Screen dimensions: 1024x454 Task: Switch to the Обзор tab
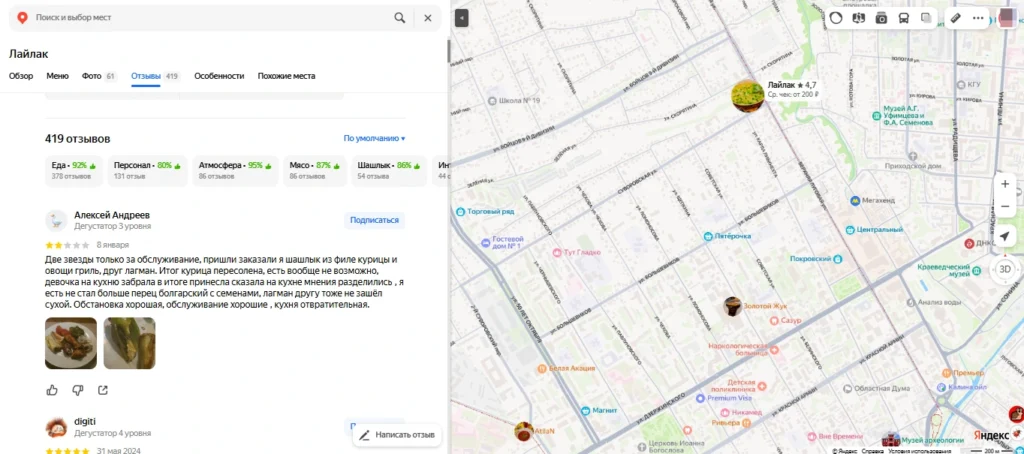tap(21, 76)
